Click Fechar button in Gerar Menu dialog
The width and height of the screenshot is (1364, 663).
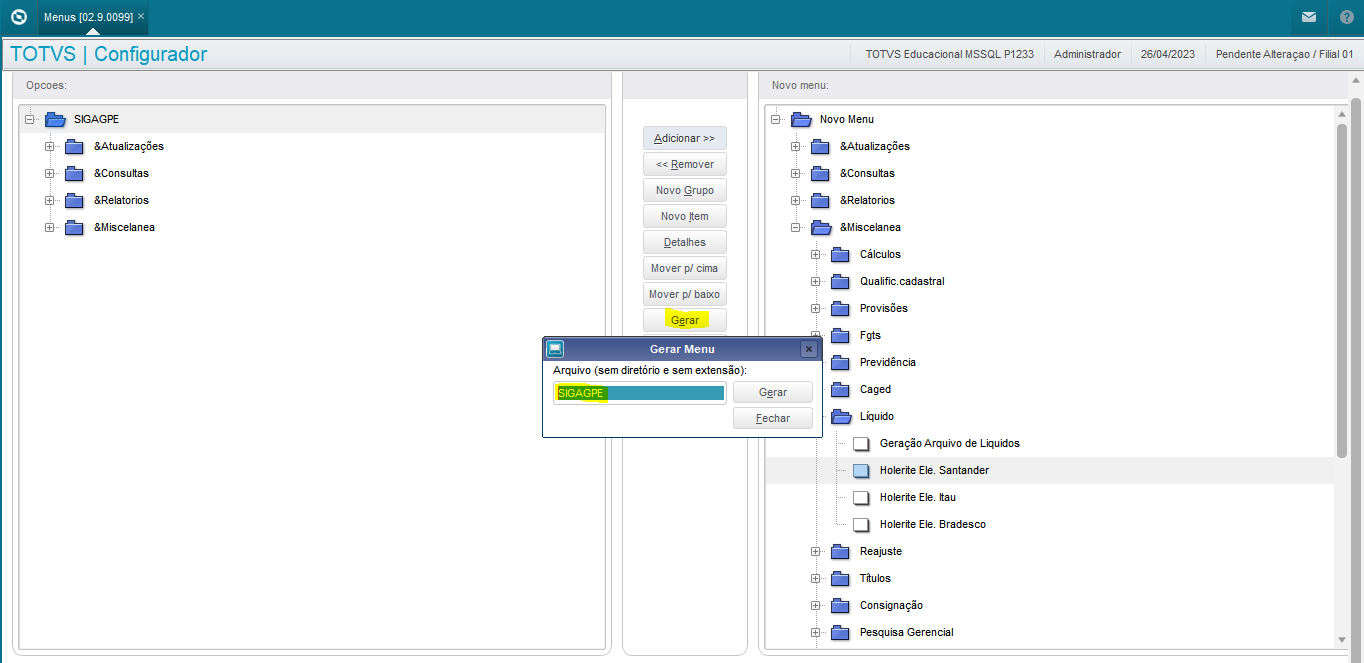click(x=773, y=418)
